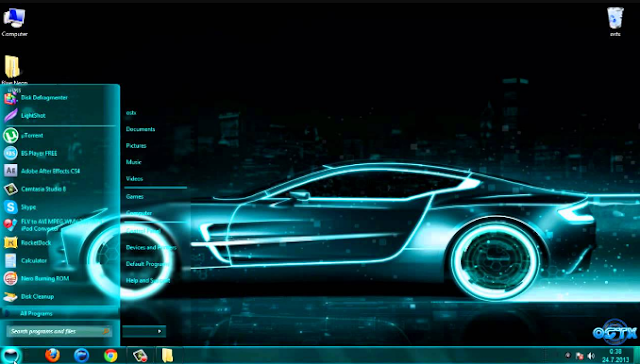
Task: Open Videos from the Start menu
Action: (134, 179)
